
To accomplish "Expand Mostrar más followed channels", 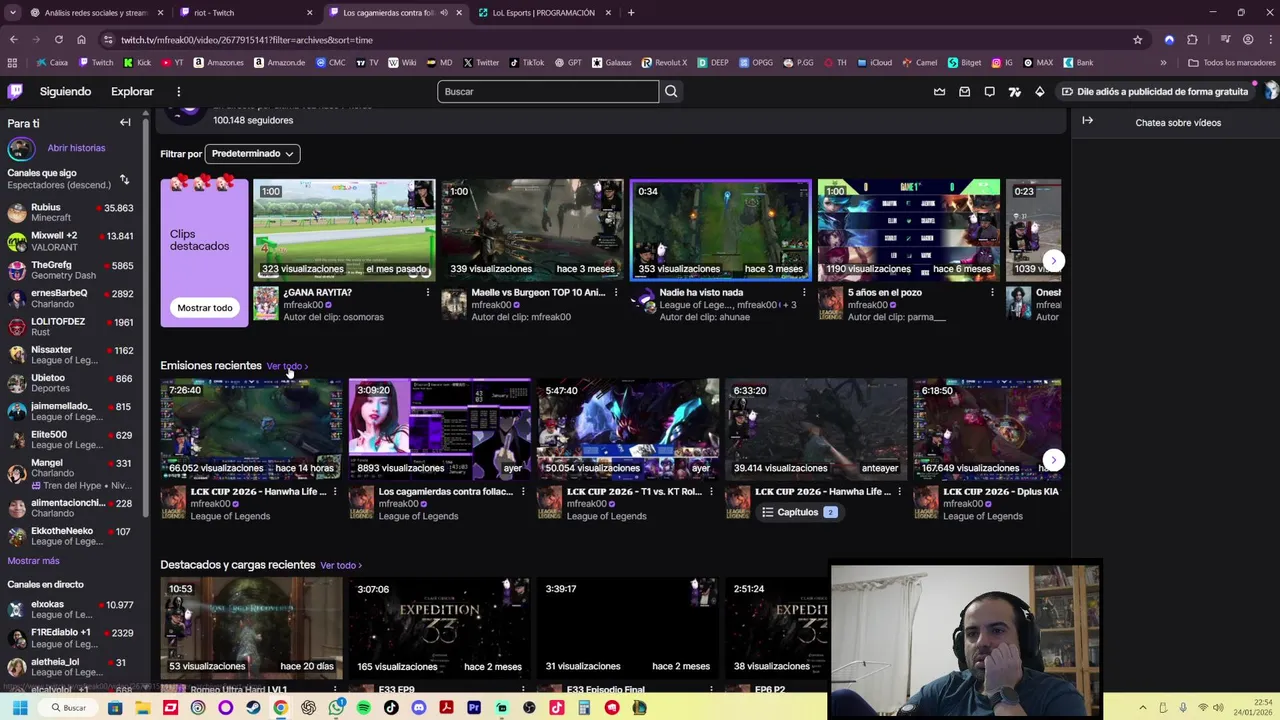I will point(33,561).
